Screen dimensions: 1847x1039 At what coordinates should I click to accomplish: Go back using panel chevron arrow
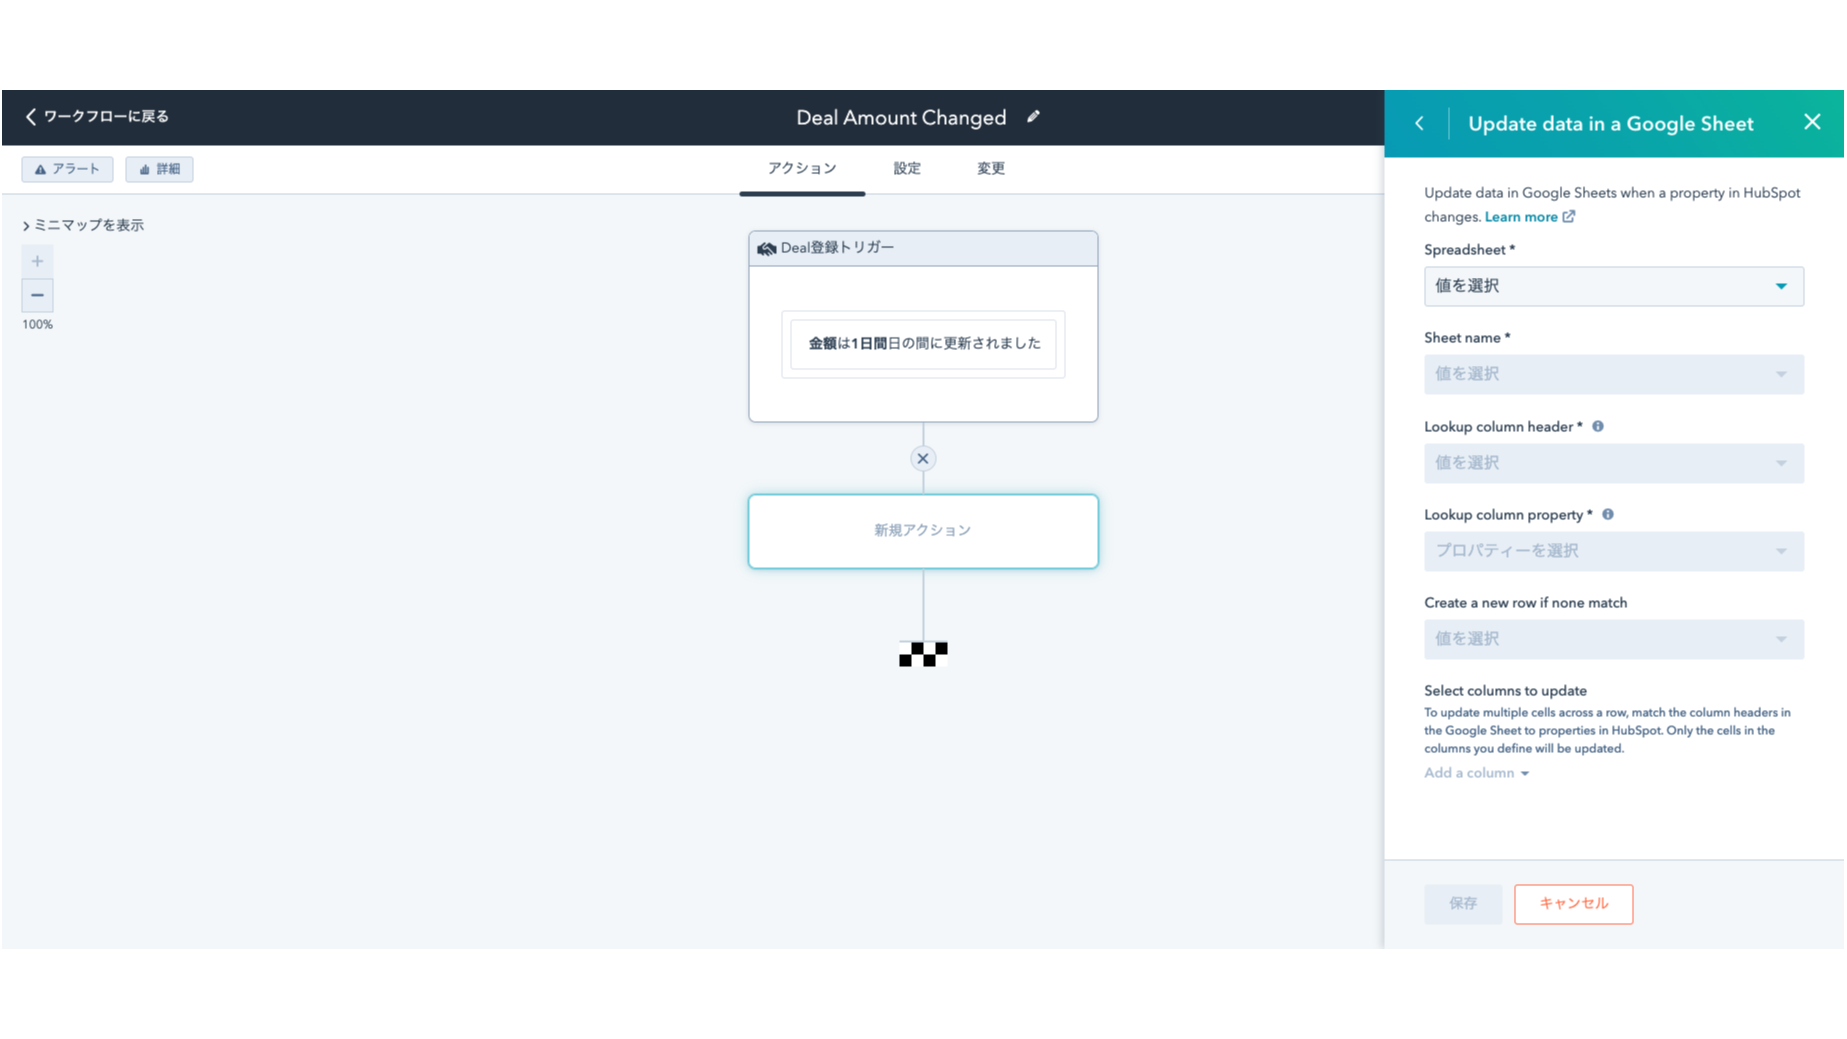(x=1419, y=123)
